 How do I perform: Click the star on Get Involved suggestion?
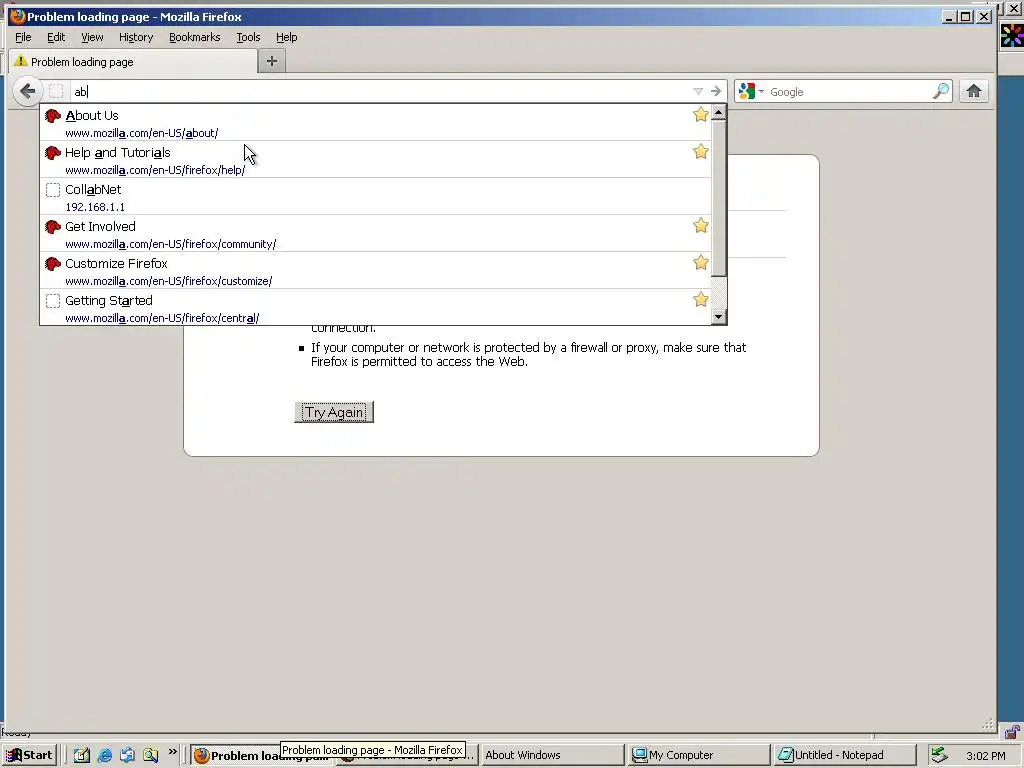coord(700,226)
